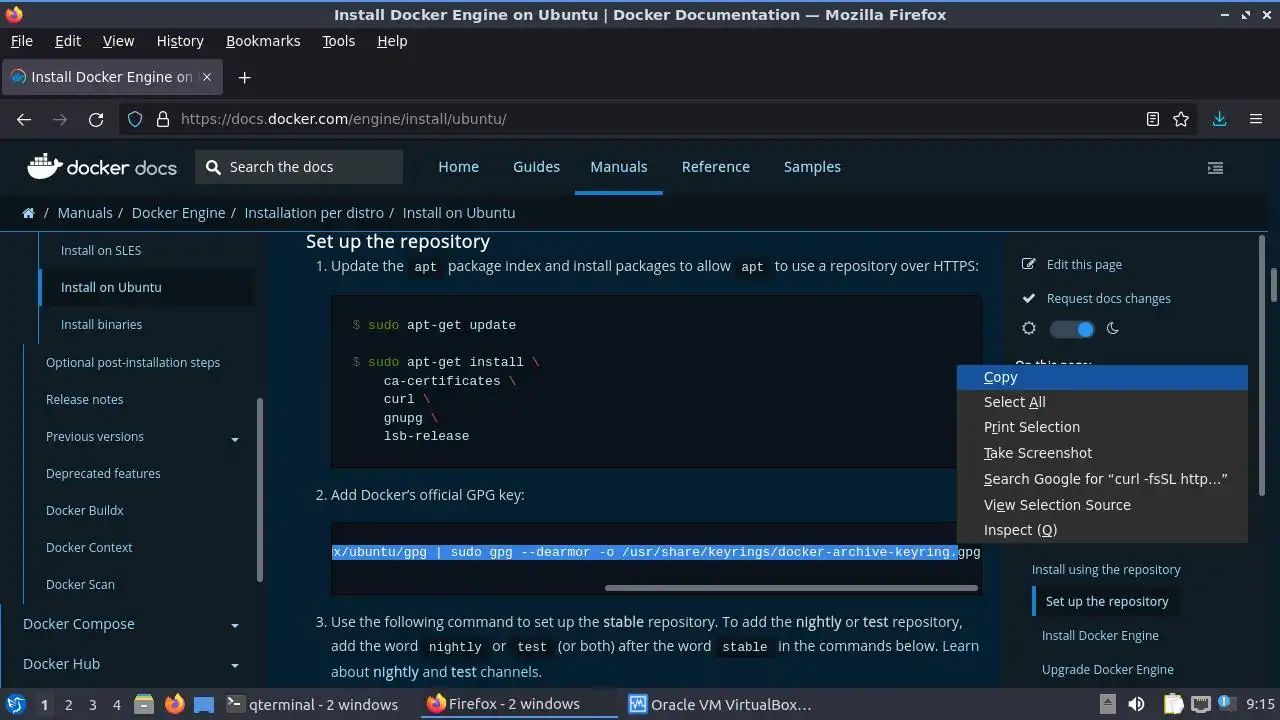Go to the Reference nav tab
Viewport: 1280px width, 720px height.
[x=715, y=167]
